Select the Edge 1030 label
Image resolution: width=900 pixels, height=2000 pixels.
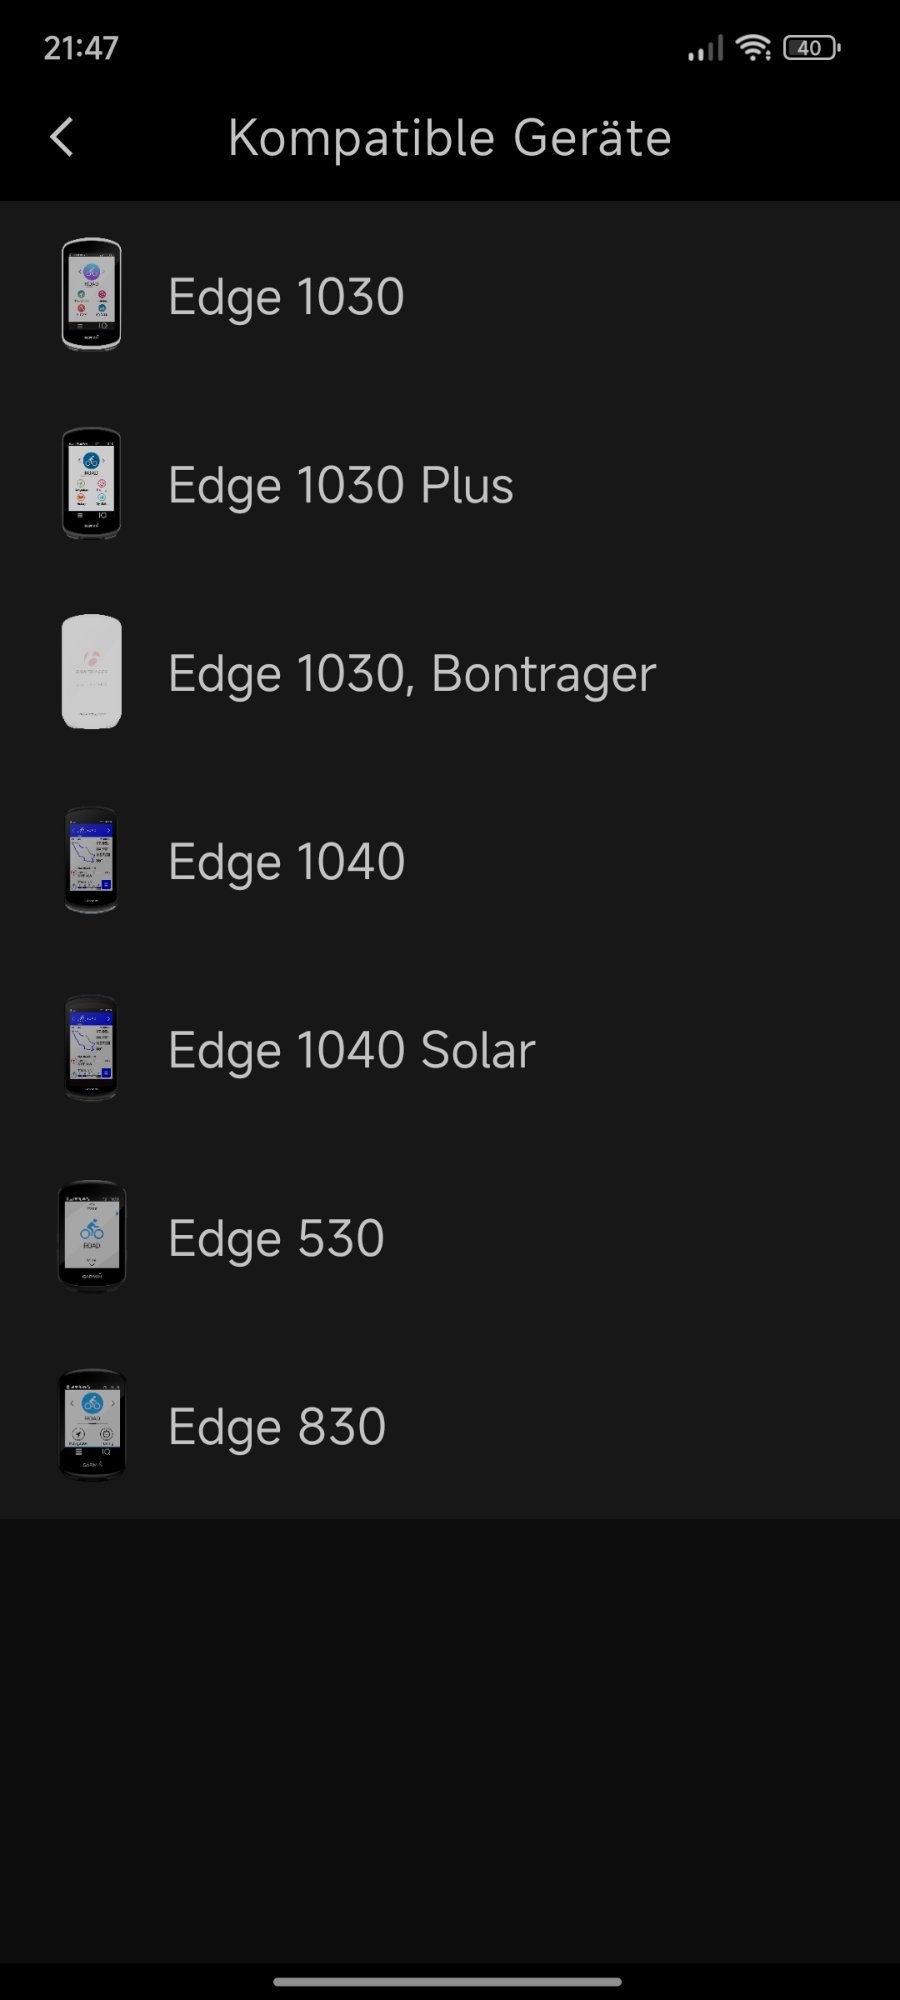pyautogui.click(x=286, y=297)
